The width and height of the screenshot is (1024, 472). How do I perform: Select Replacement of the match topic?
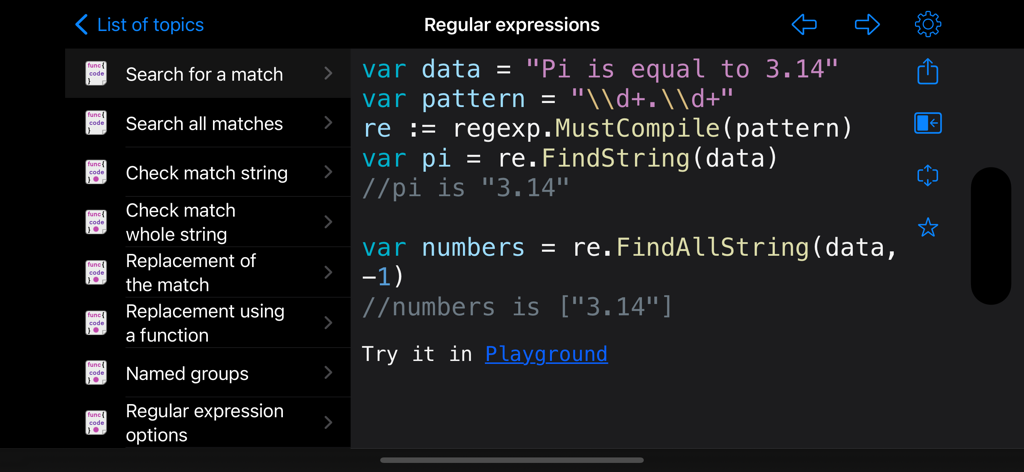pyautogui.click(x=190, y=272)
